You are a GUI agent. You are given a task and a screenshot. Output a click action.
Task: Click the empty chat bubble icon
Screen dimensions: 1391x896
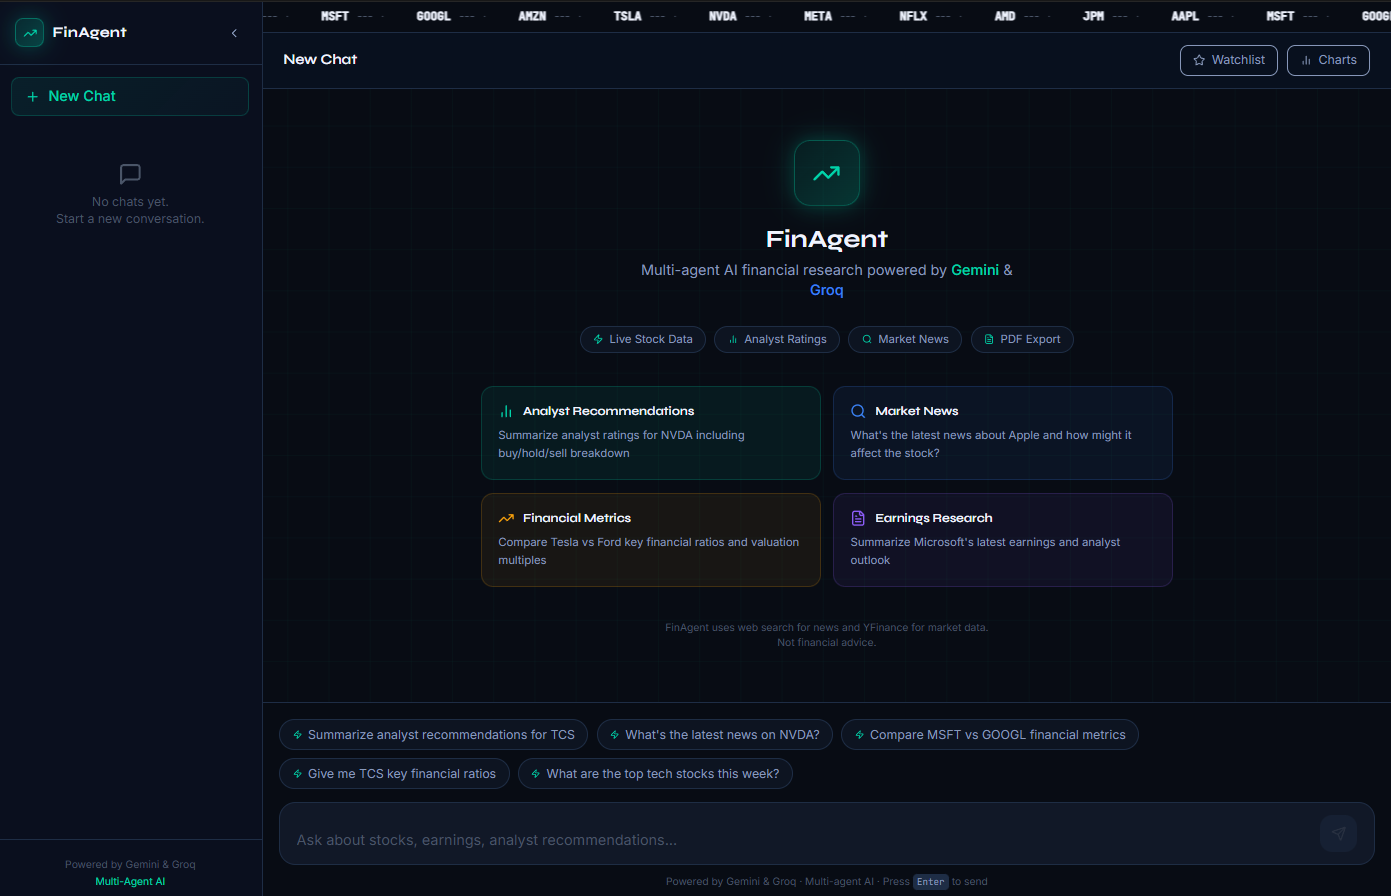pyautogui.click(x=130, y=174)
